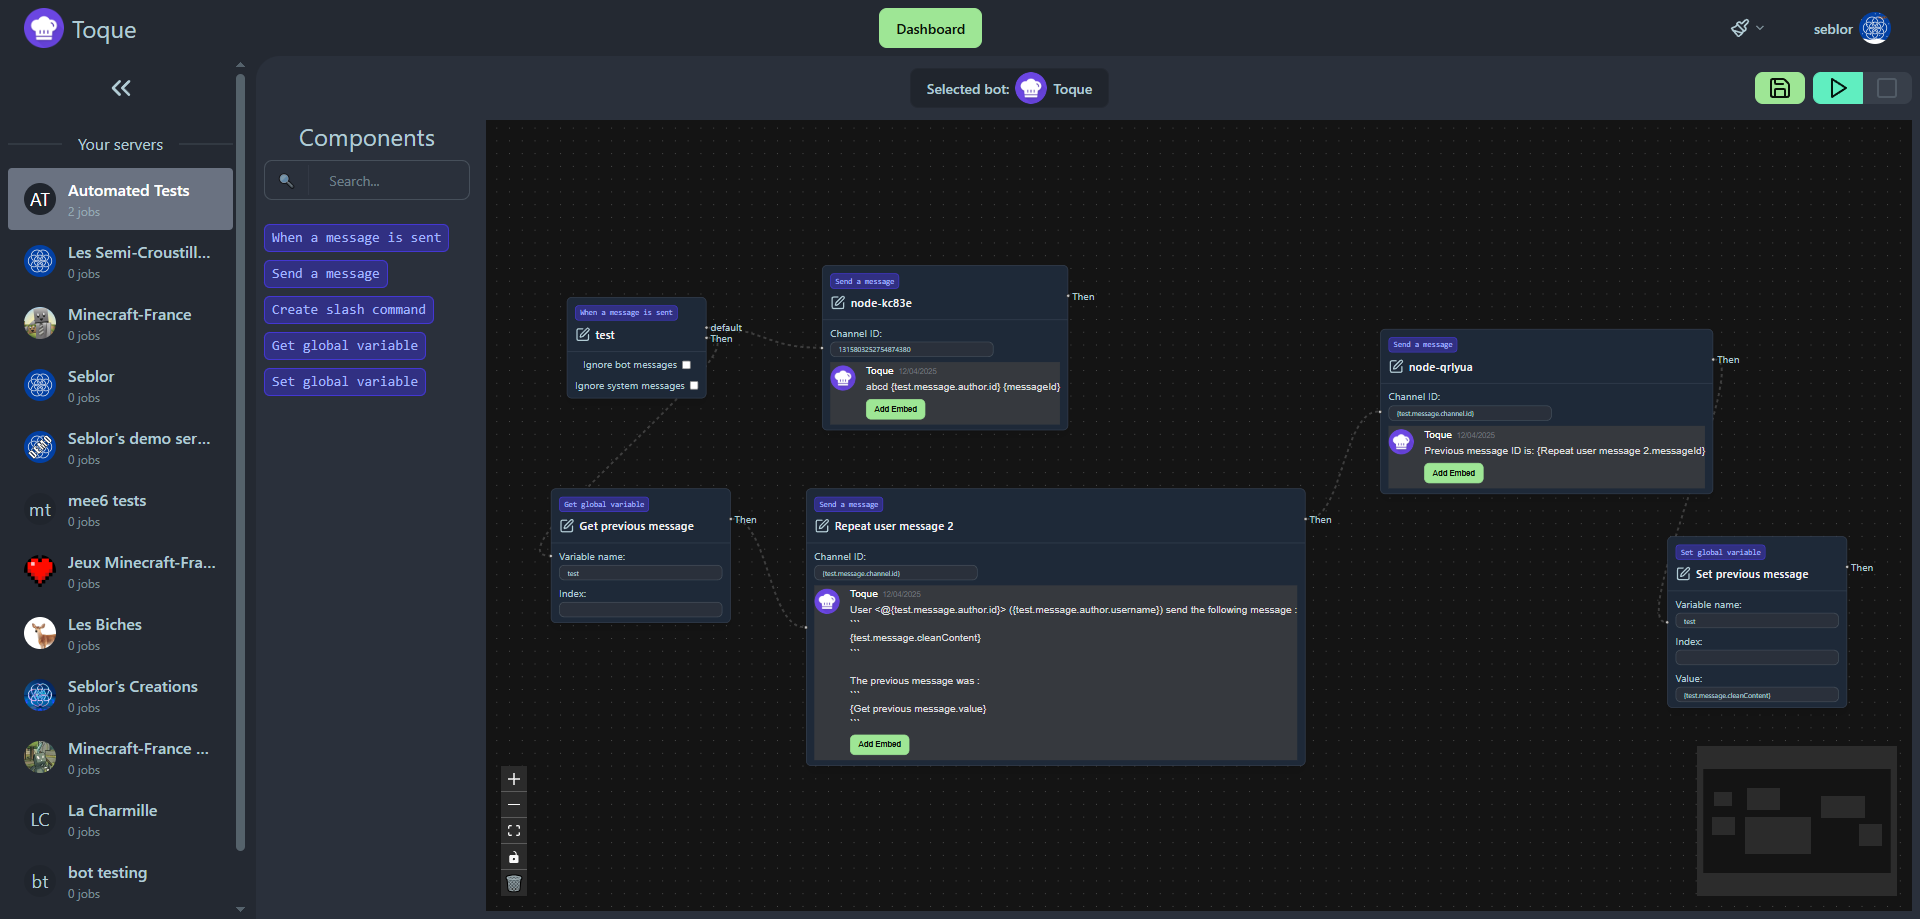Open the rocket icon menu
This screenshot has height=919, width=1920.
(x=1747, y=28)
